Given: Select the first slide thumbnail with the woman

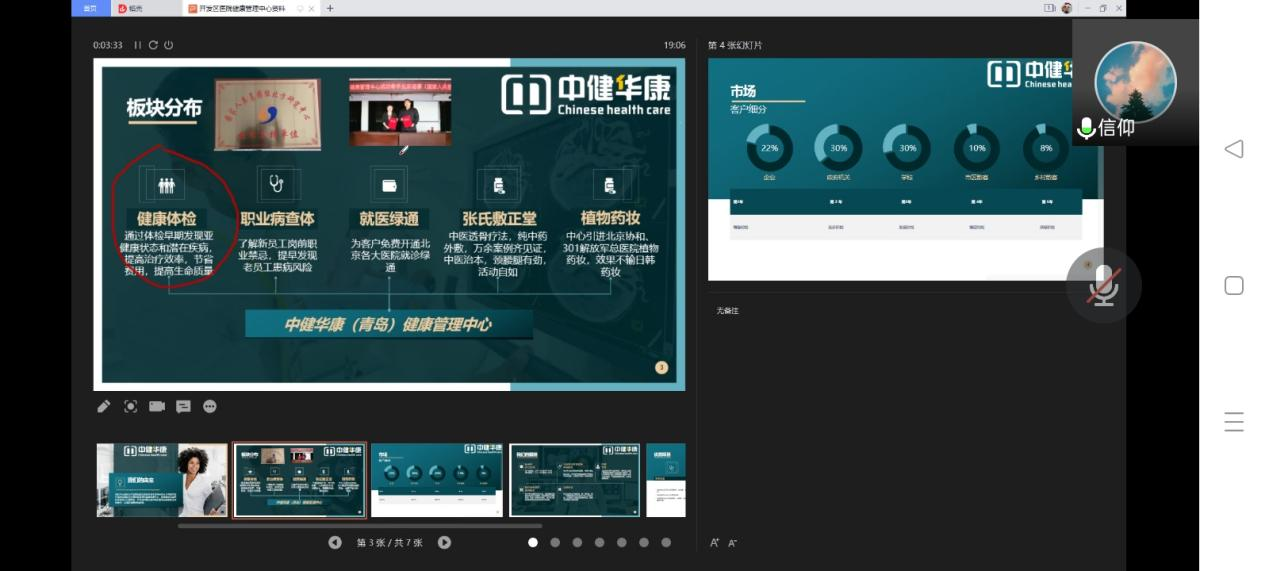Looking at the screenshot, I should coord(162,480).
